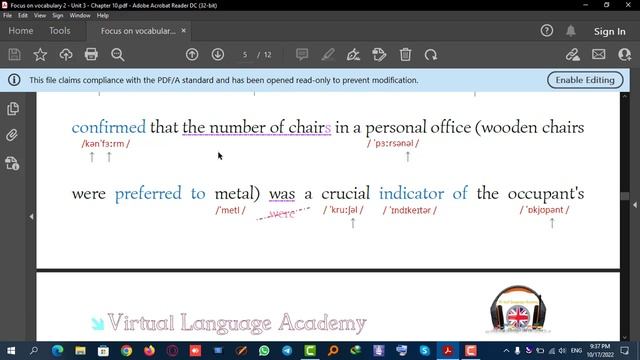Open the attachments paperclip panel
This screenshot has height=360, width=640.
[12, 135]
